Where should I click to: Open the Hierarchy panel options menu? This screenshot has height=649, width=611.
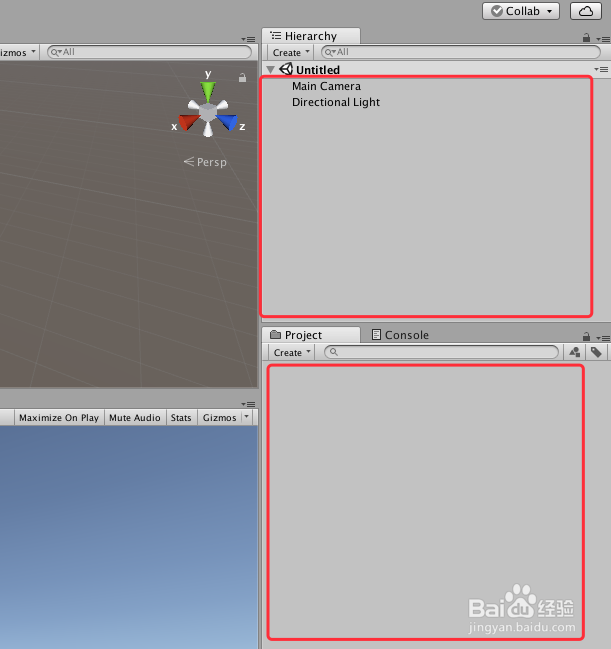pos(603,39)
